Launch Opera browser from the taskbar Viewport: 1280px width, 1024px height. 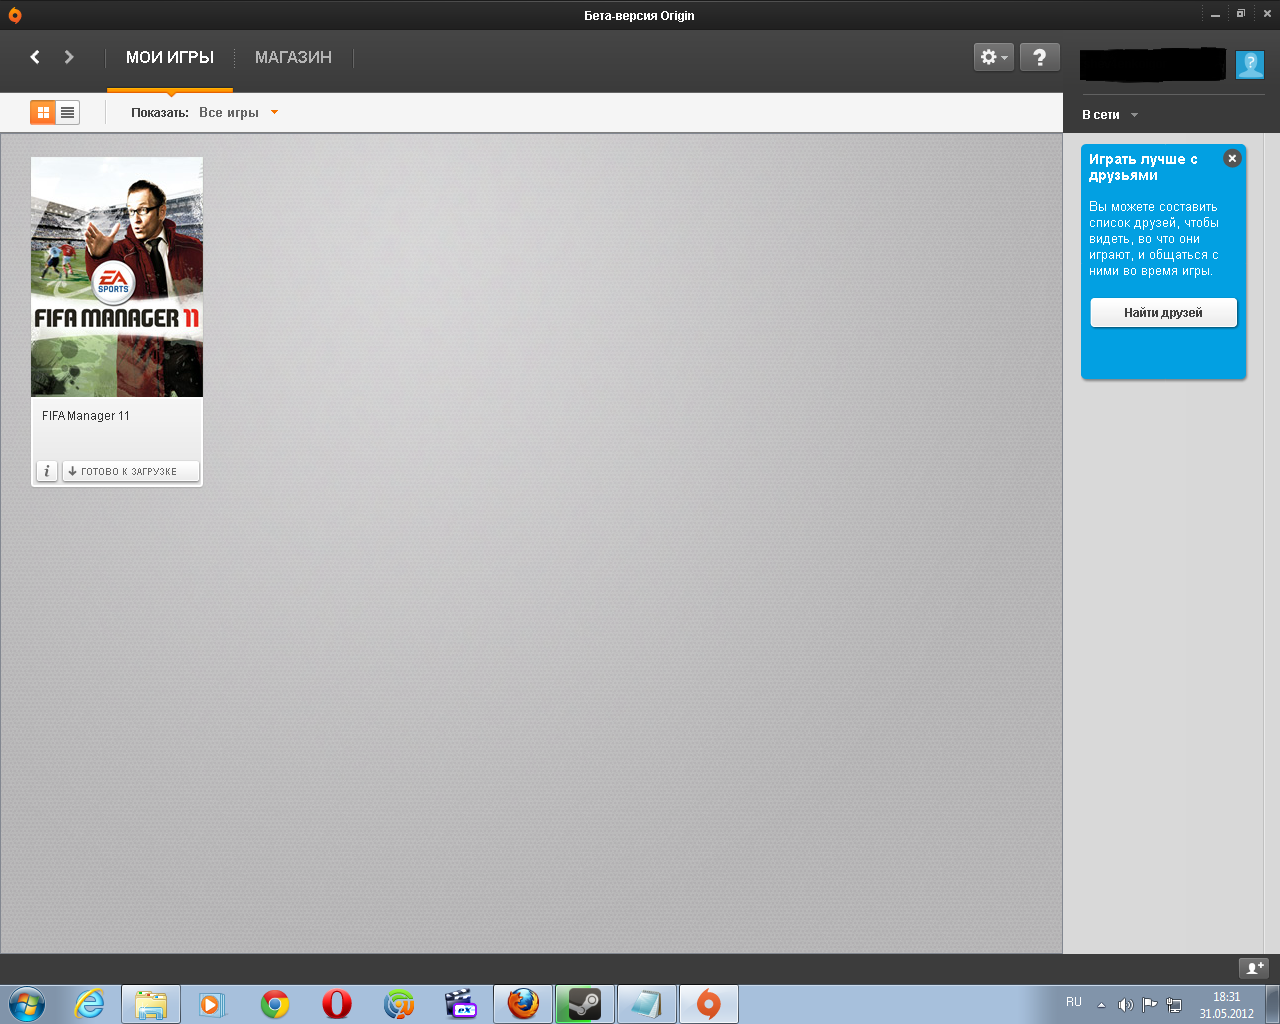[x=337, y=1004]
